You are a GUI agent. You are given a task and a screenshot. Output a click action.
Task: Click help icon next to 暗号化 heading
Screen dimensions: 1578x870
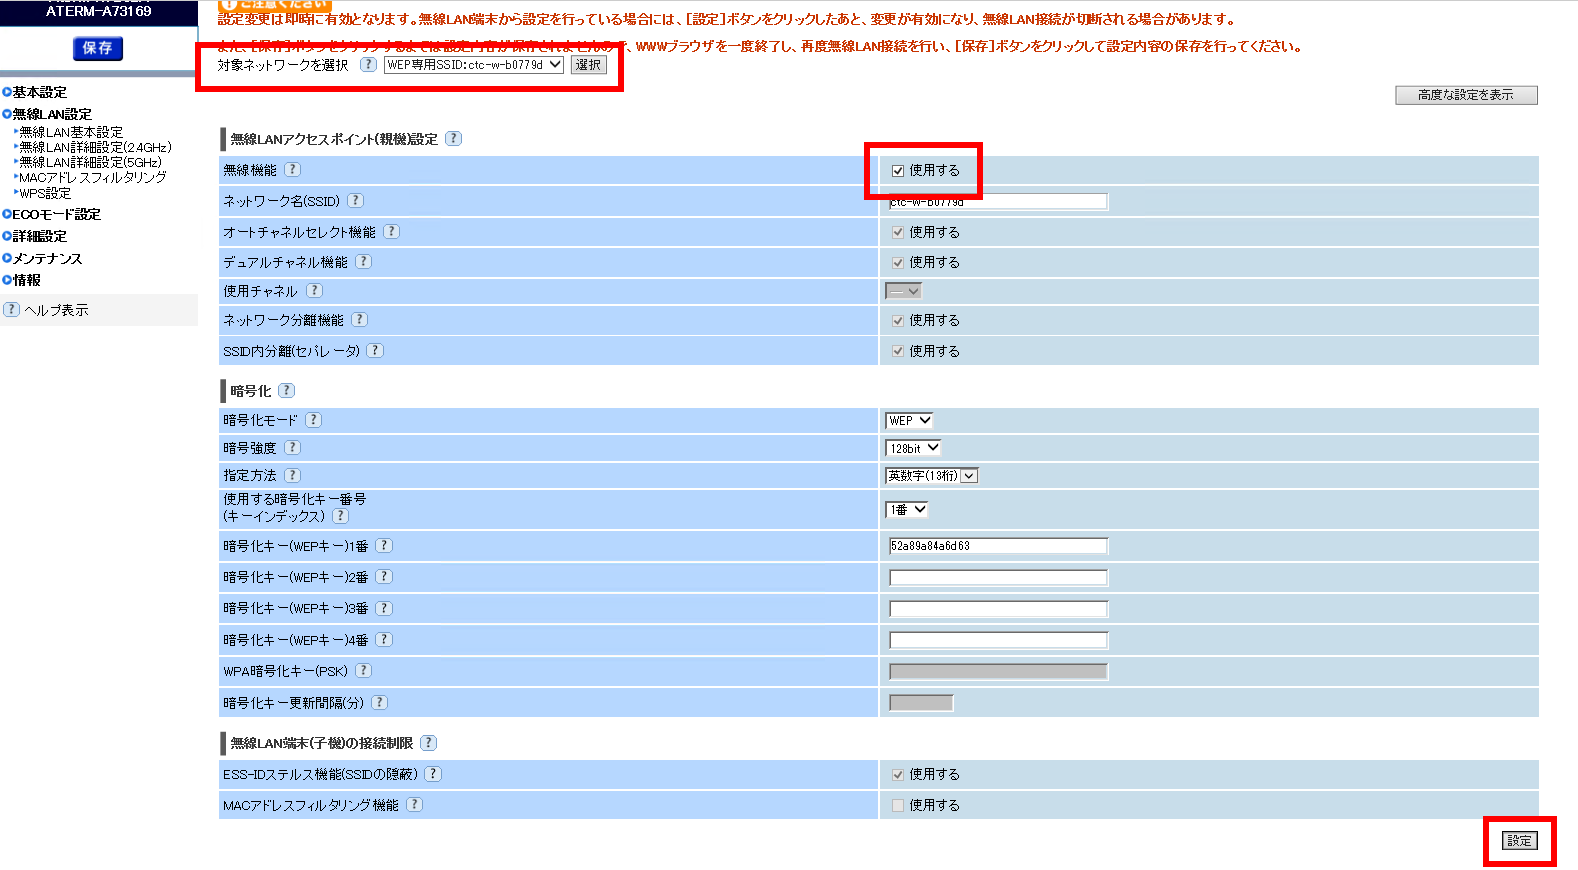(286, 391)
